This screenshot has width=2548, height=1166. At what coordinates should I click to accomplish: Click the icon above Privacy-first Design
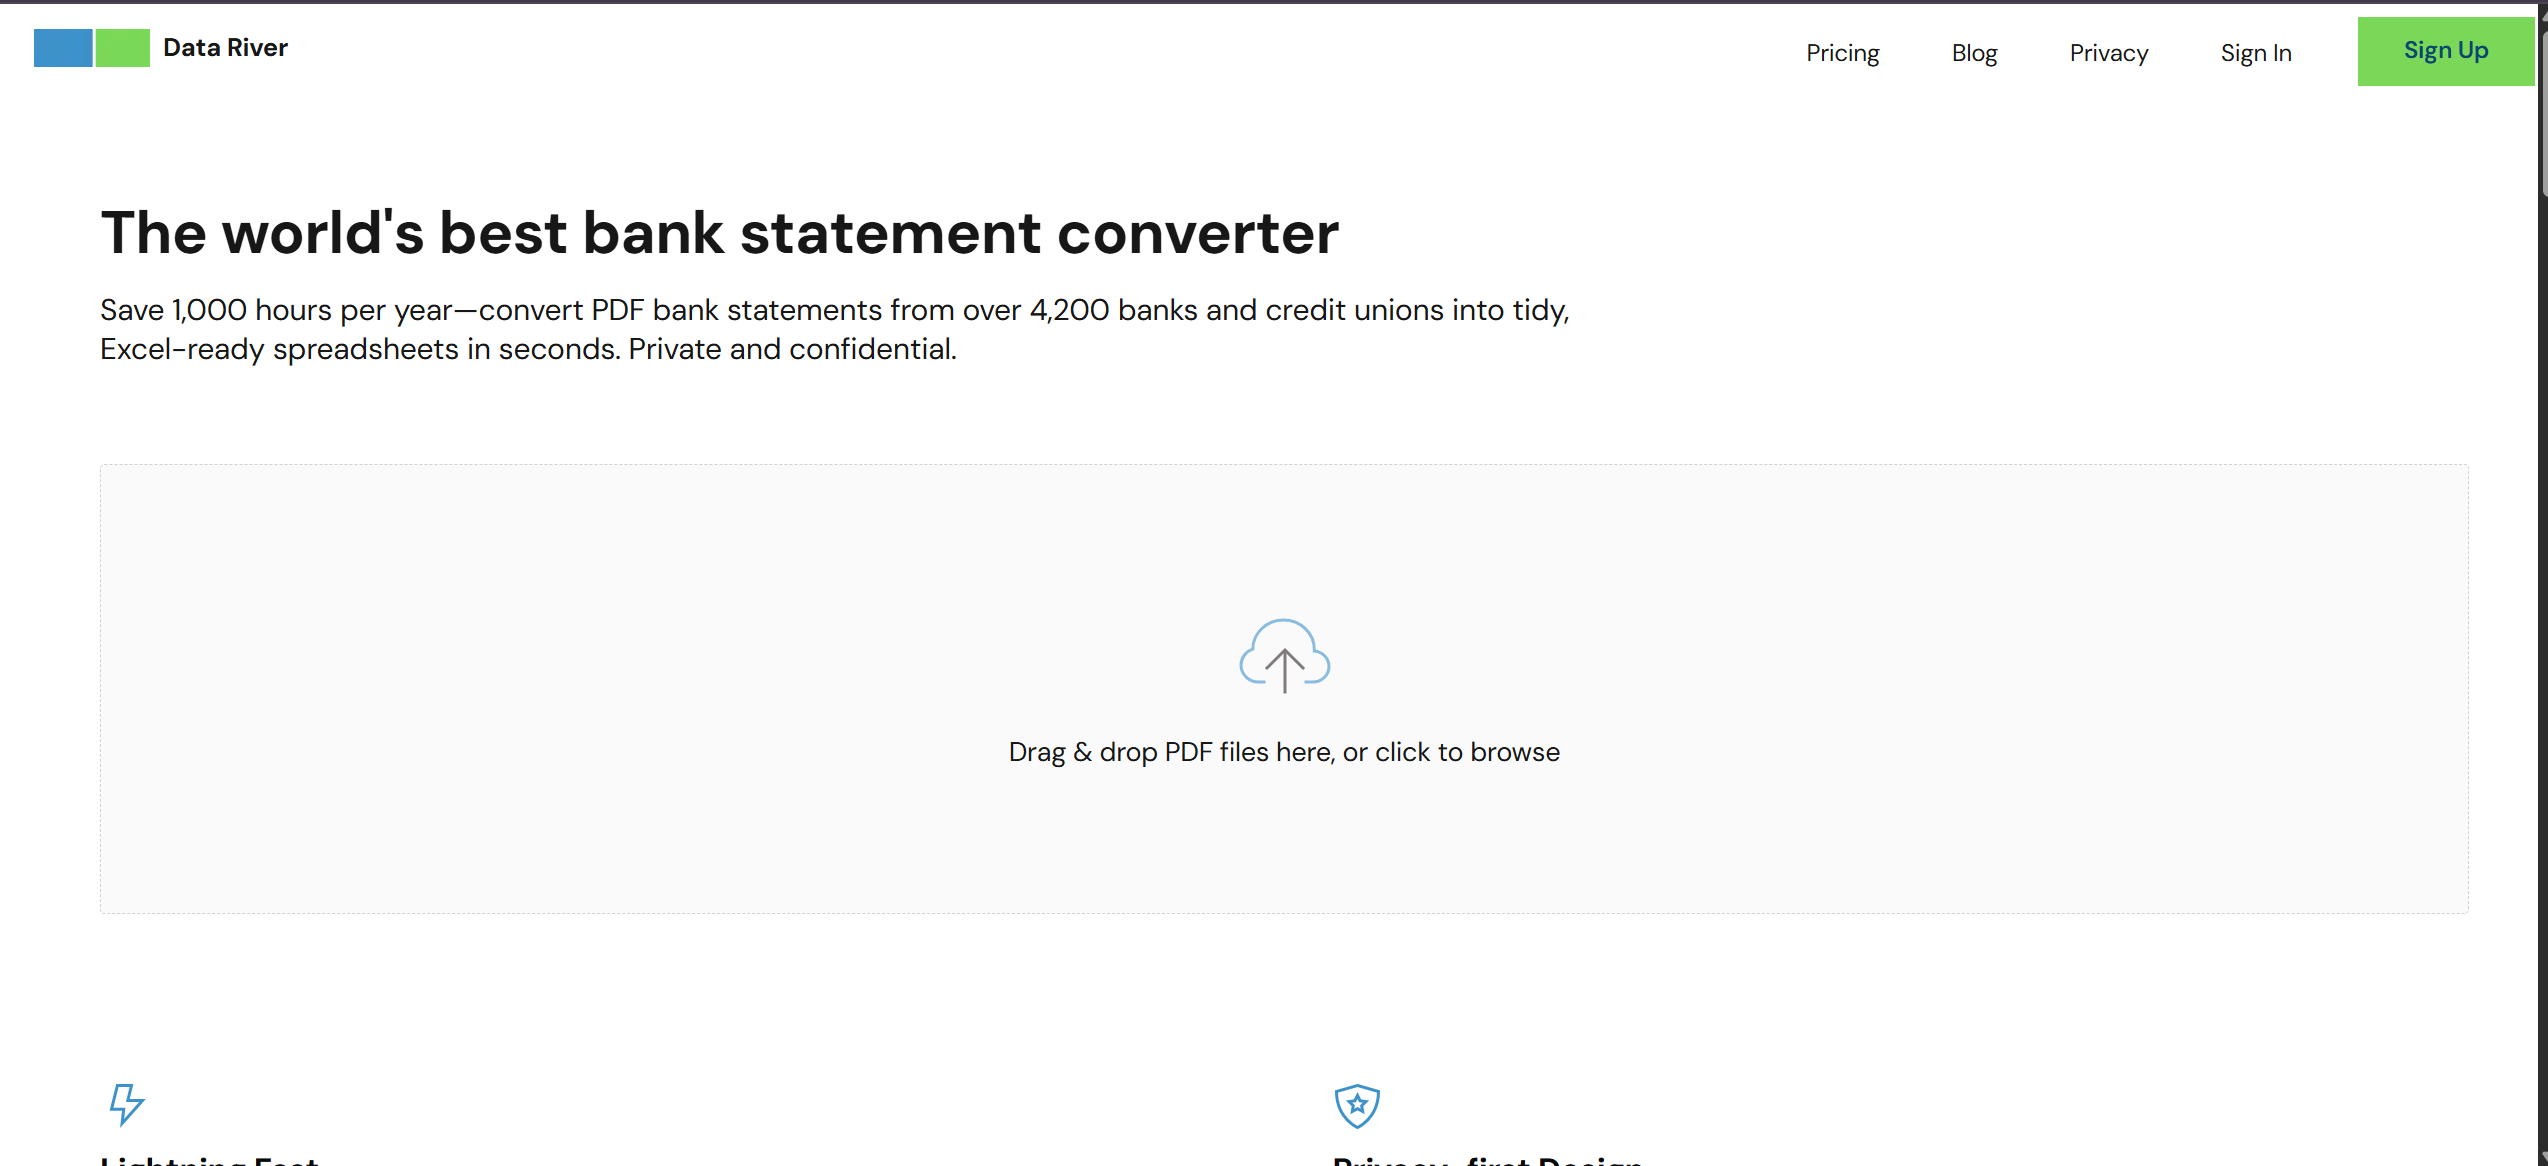click(x=1357, y=1106)
